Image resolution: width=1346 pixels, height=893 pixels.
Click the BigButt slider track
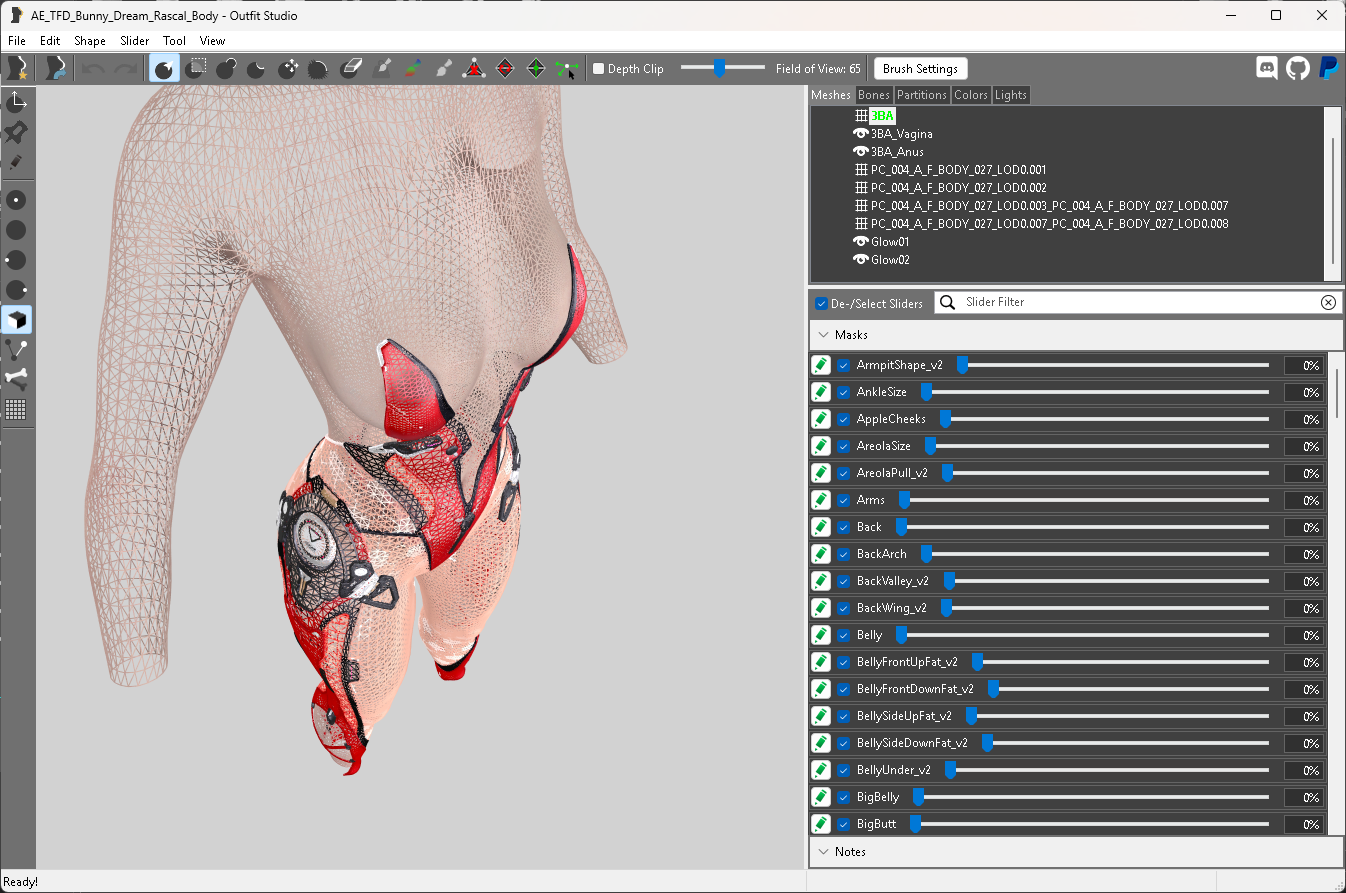[x=1089, y=824]
